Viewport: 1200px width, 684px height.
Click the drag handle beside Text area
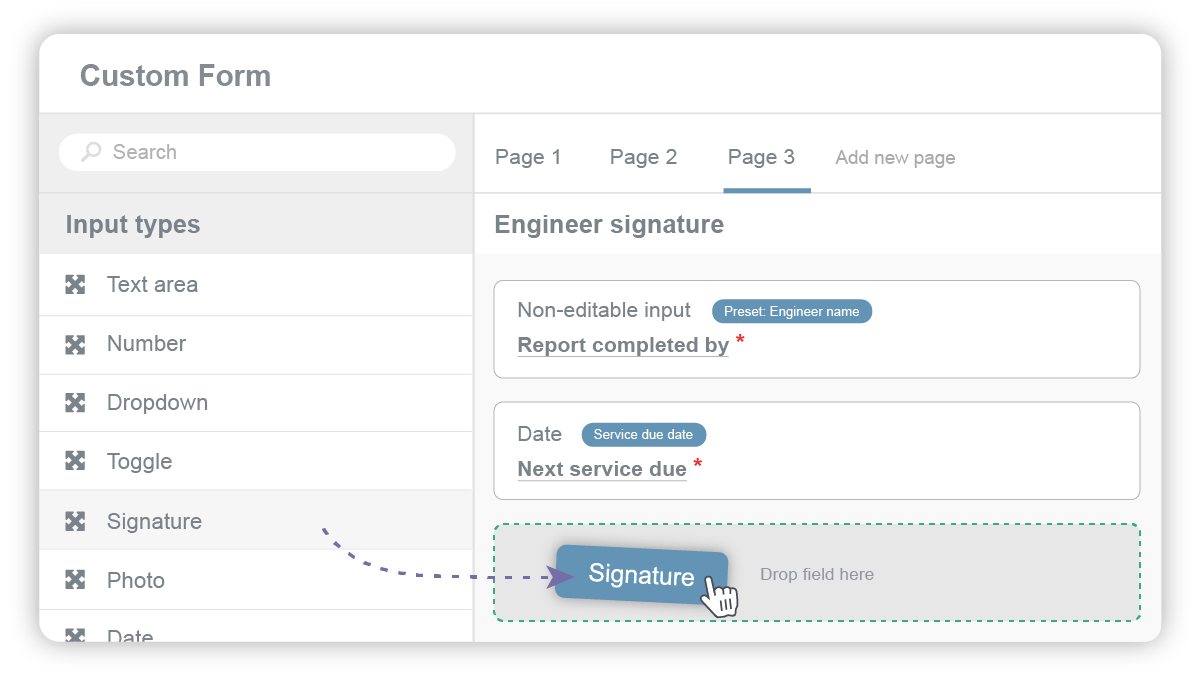(76, 284)
